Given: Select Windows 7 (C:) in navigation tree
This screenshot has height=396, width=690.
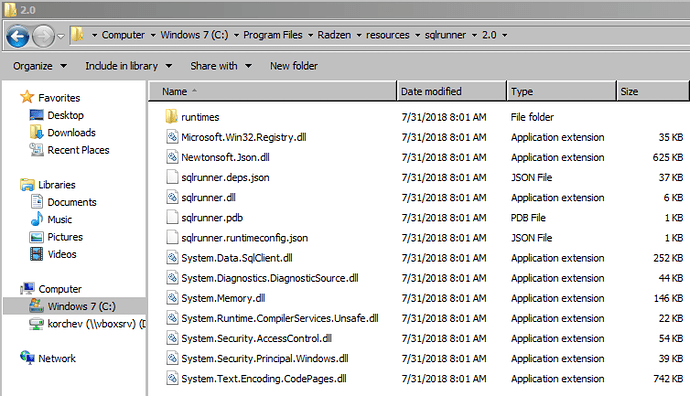Looking at the screenshot, I should click(x=75, y=306).
